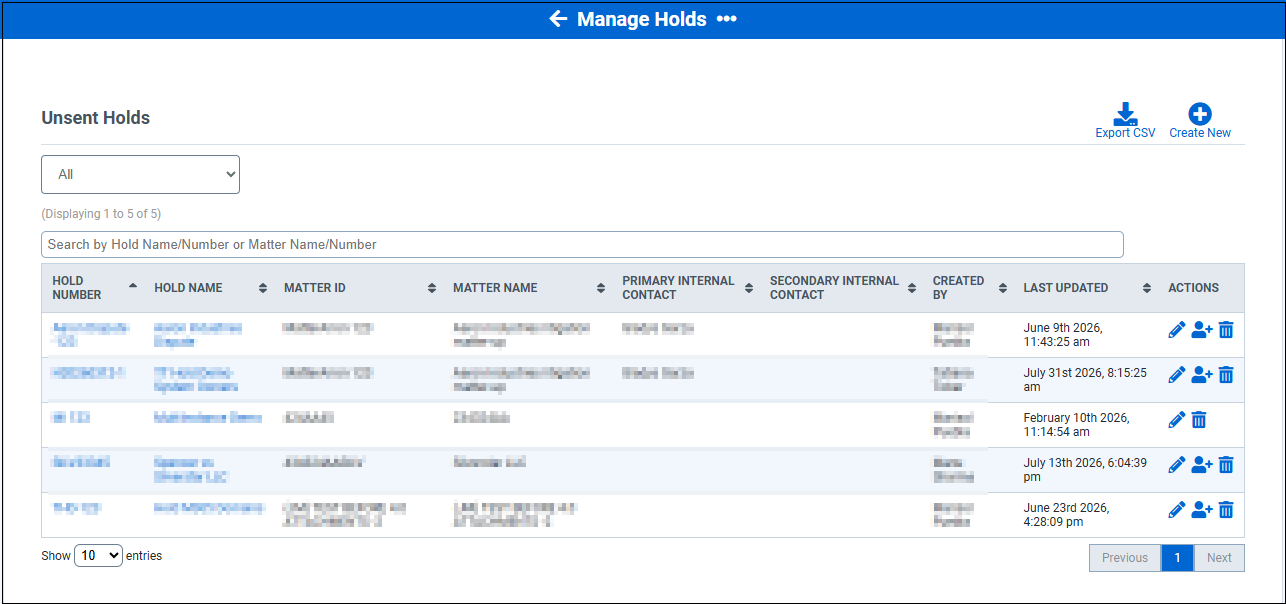
Task: Delete the hold updated June 9th 2026
Action: pos(1226,330)
